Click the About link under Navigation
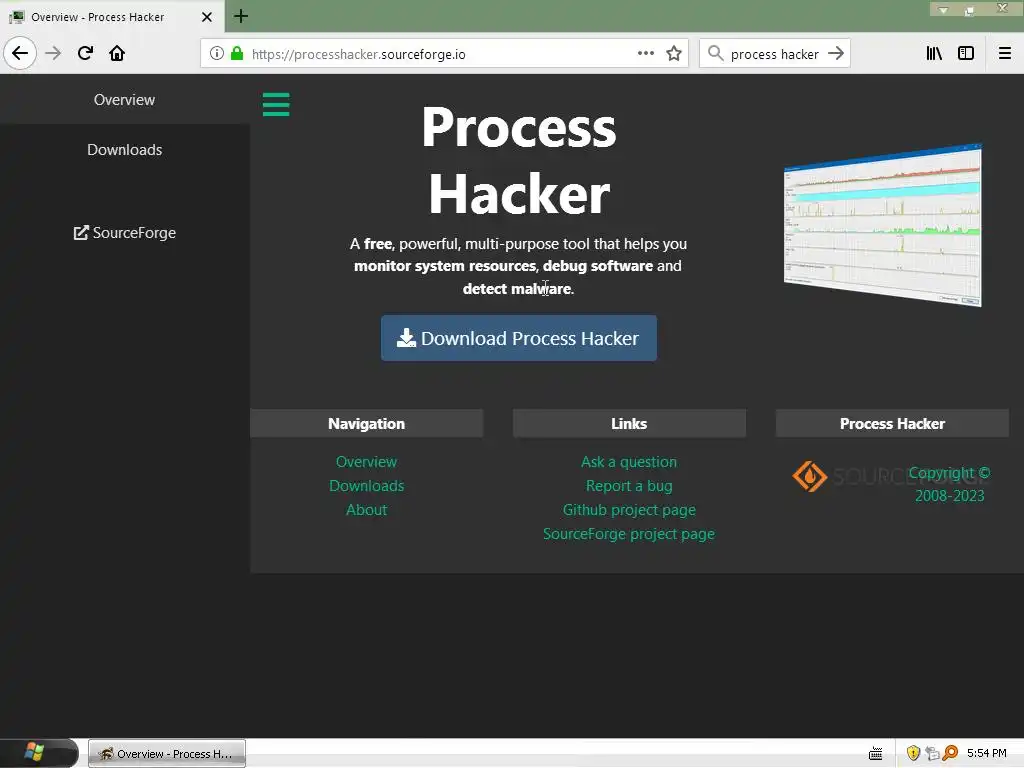The image size is (1024, 768). coord(366,510)
